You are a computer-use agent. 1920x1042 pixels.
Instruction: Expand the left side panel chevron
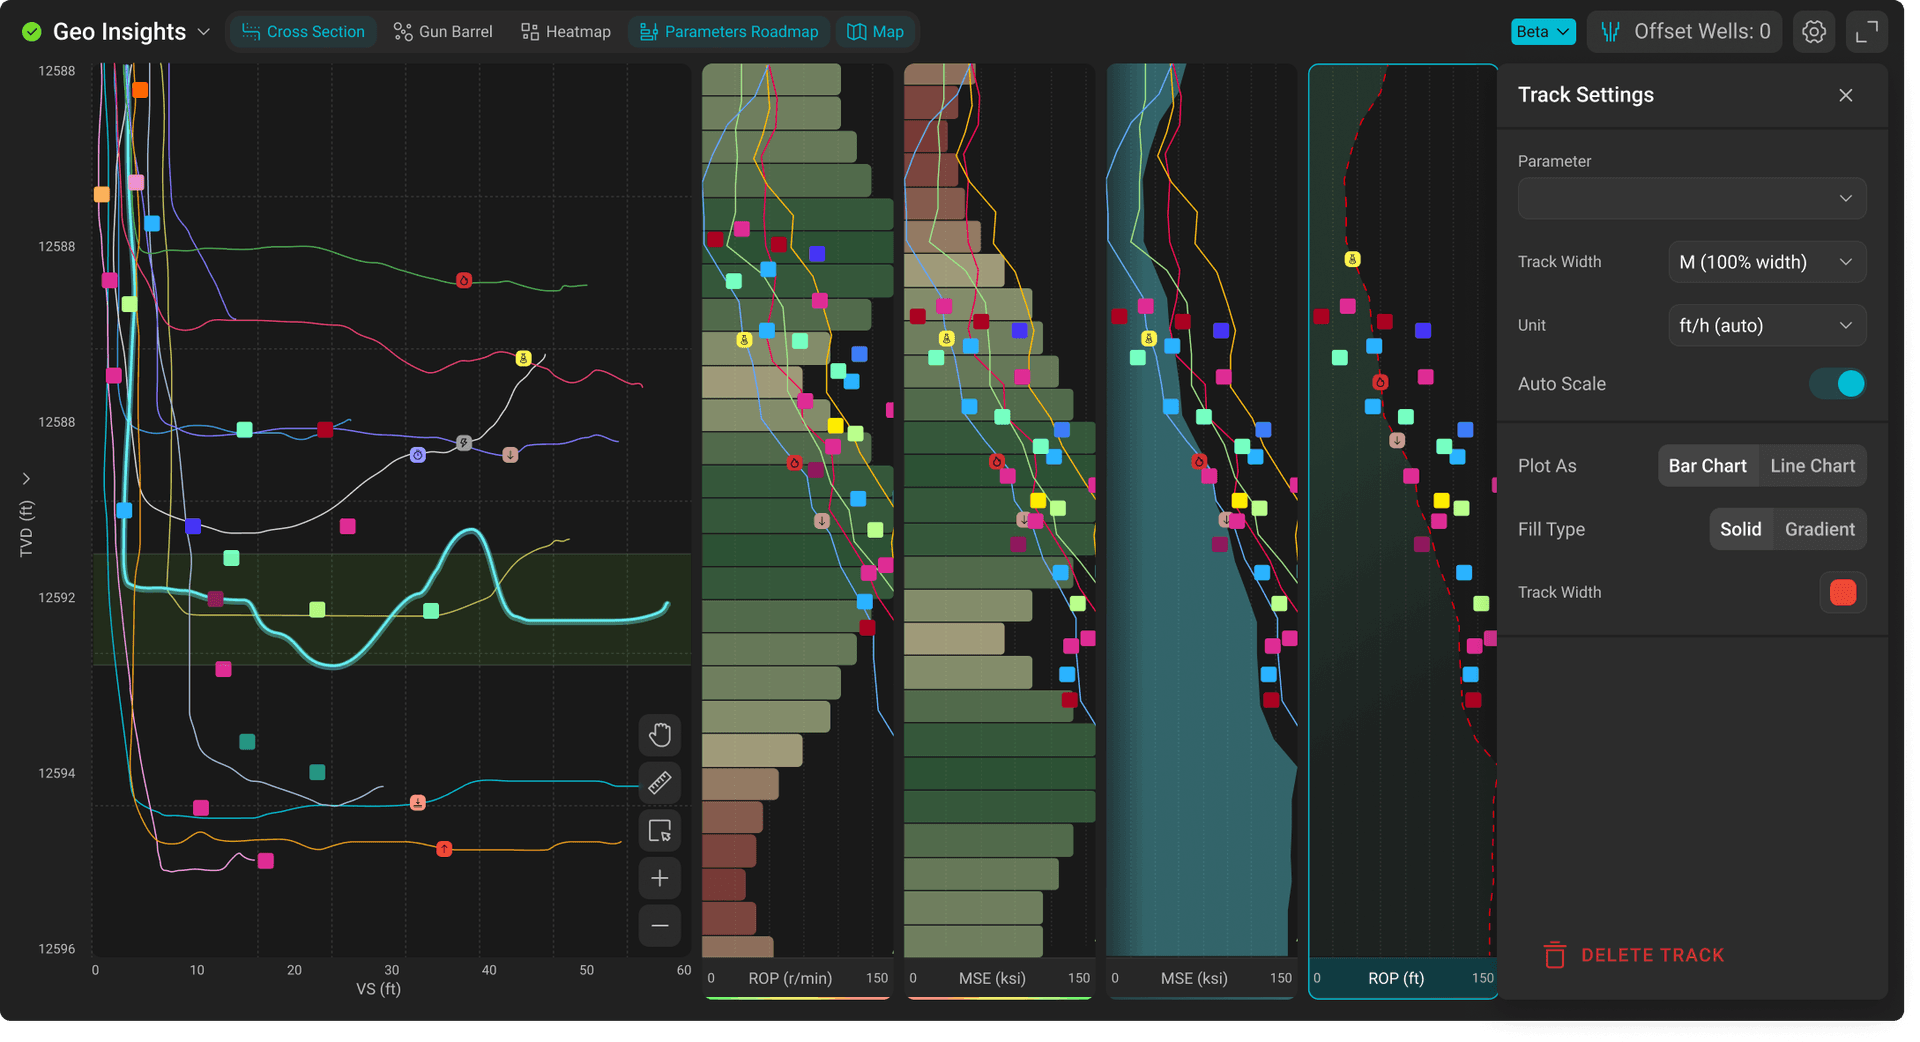point(26,479)
